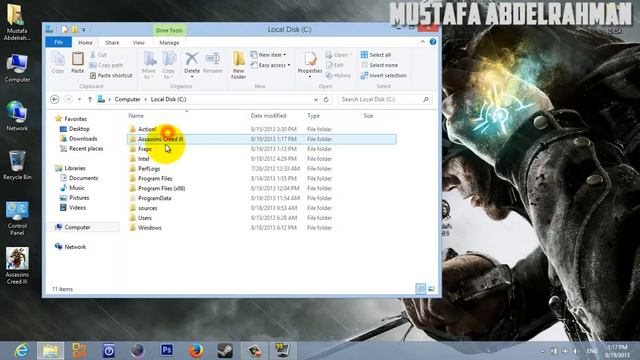Click the Delete ribbon icon
Image resolution: width=640 pixels, height=360 pixels.
click(x=192, y=64)
